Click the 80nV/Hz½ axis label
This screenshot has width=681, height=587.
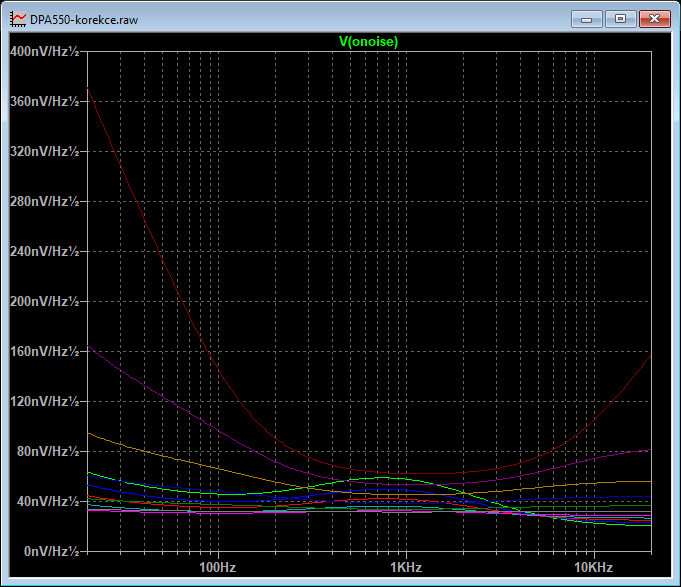click(48, 451)
